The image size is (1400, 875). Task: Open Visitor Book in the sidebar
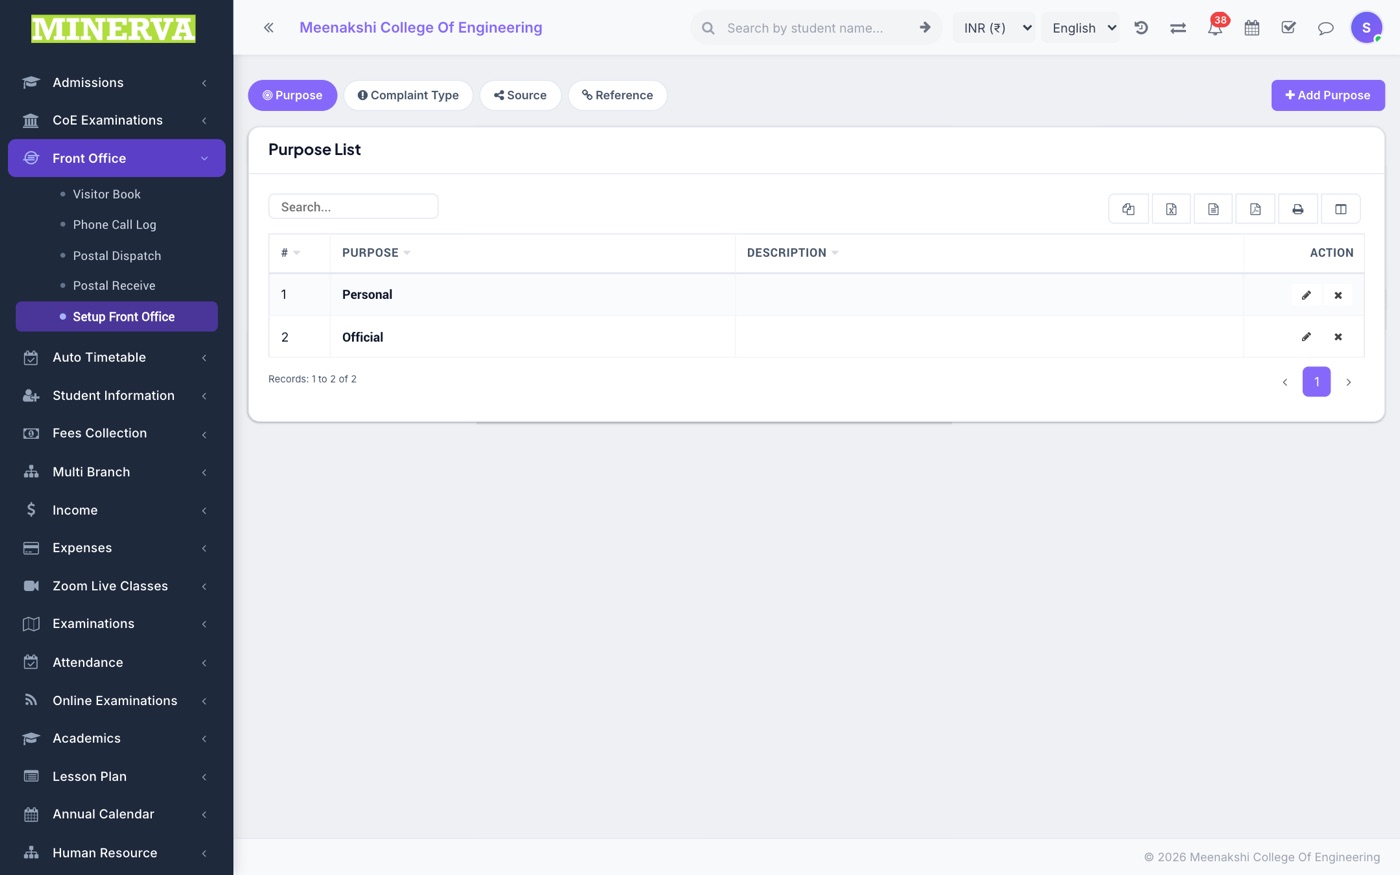point(107,194)
